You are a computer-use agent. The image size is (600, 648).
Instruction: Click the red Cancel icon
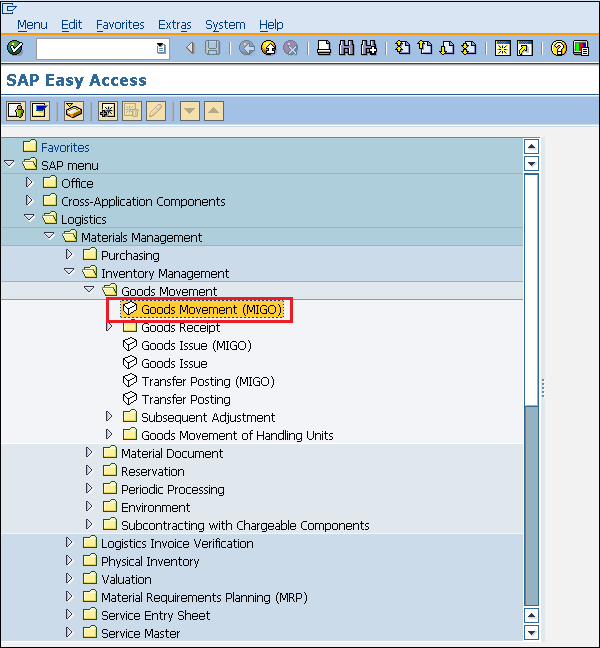coord(291,48)
